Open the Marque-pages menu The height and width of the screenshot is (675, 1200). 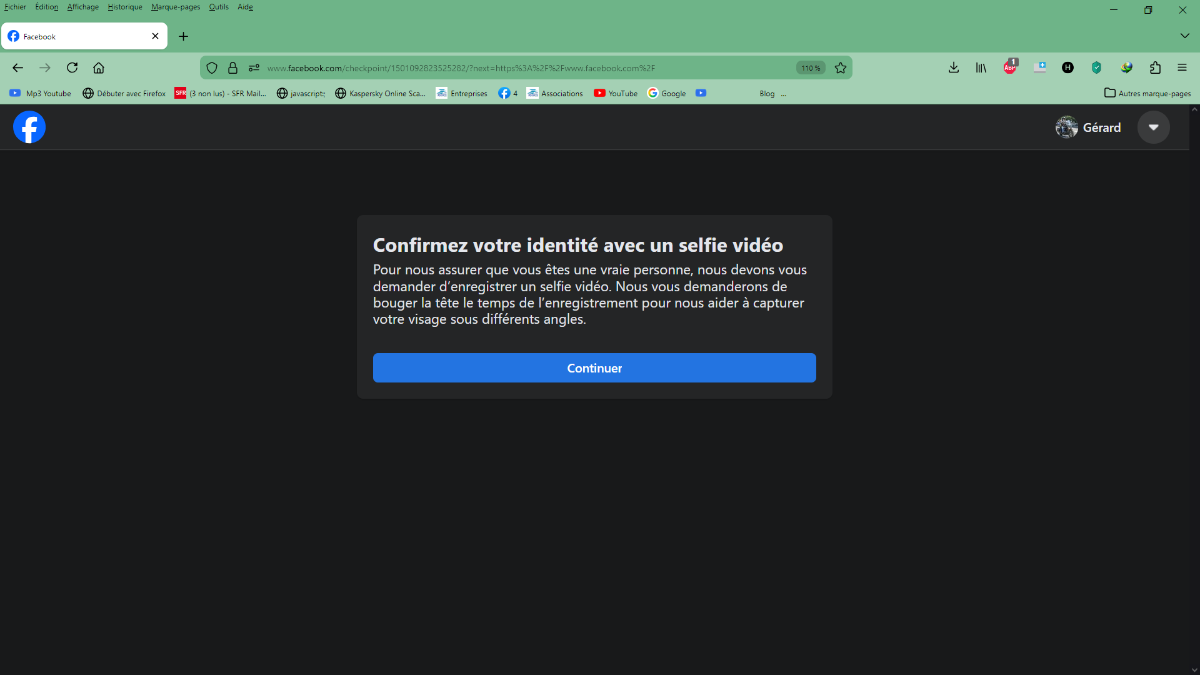[176, 7]
